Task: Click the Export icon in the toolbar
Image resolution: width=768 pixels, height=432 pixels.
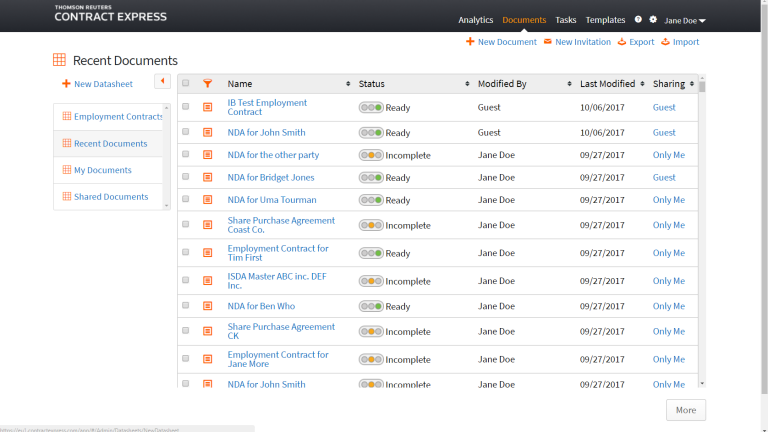Action: (x=621, y=42)
